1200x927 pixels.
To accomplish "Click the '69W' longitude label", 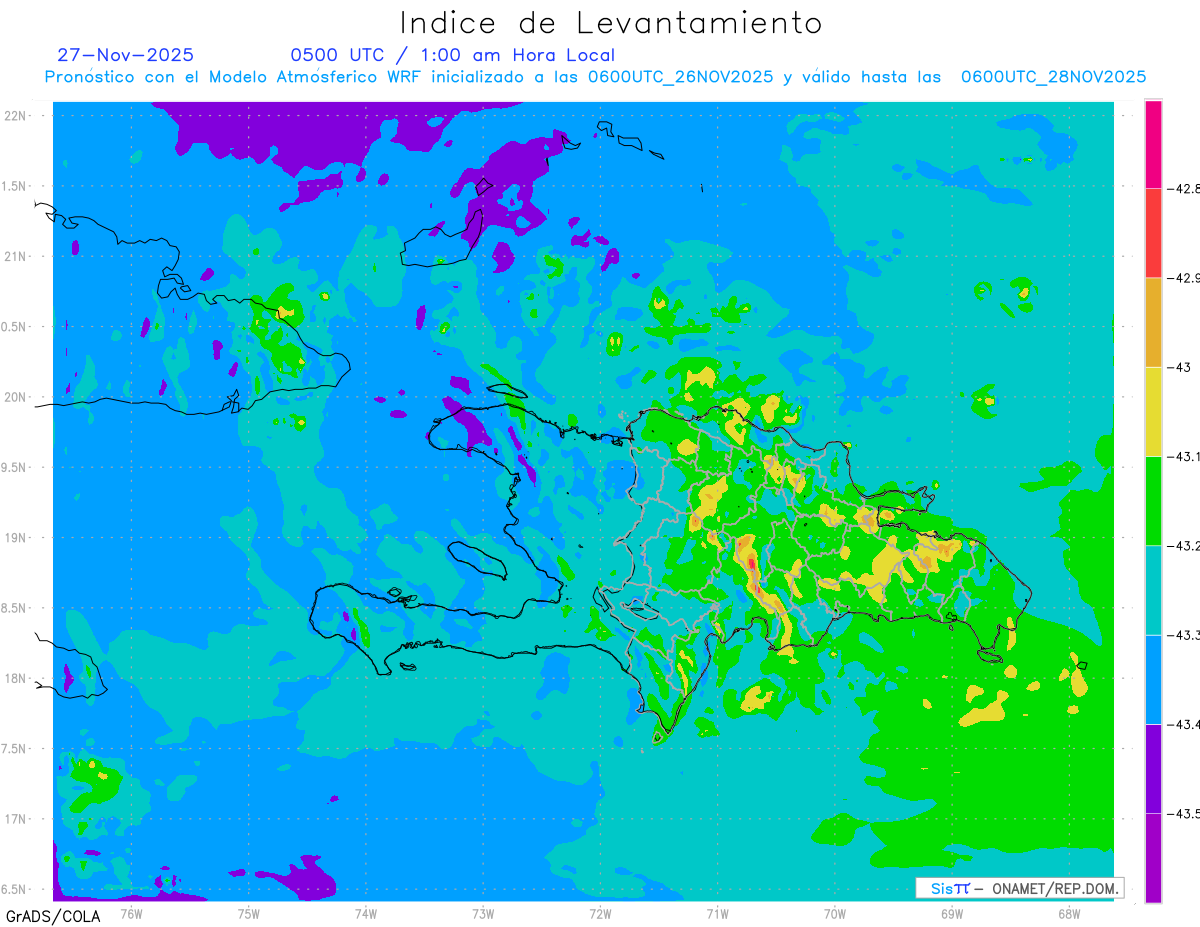I will [952, 913].
